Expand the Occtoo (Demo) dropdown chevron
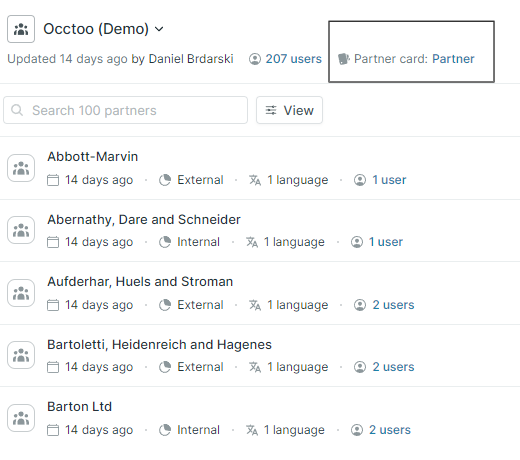The height and width of the screenshot is (460, 520). (x=159, y=29)
